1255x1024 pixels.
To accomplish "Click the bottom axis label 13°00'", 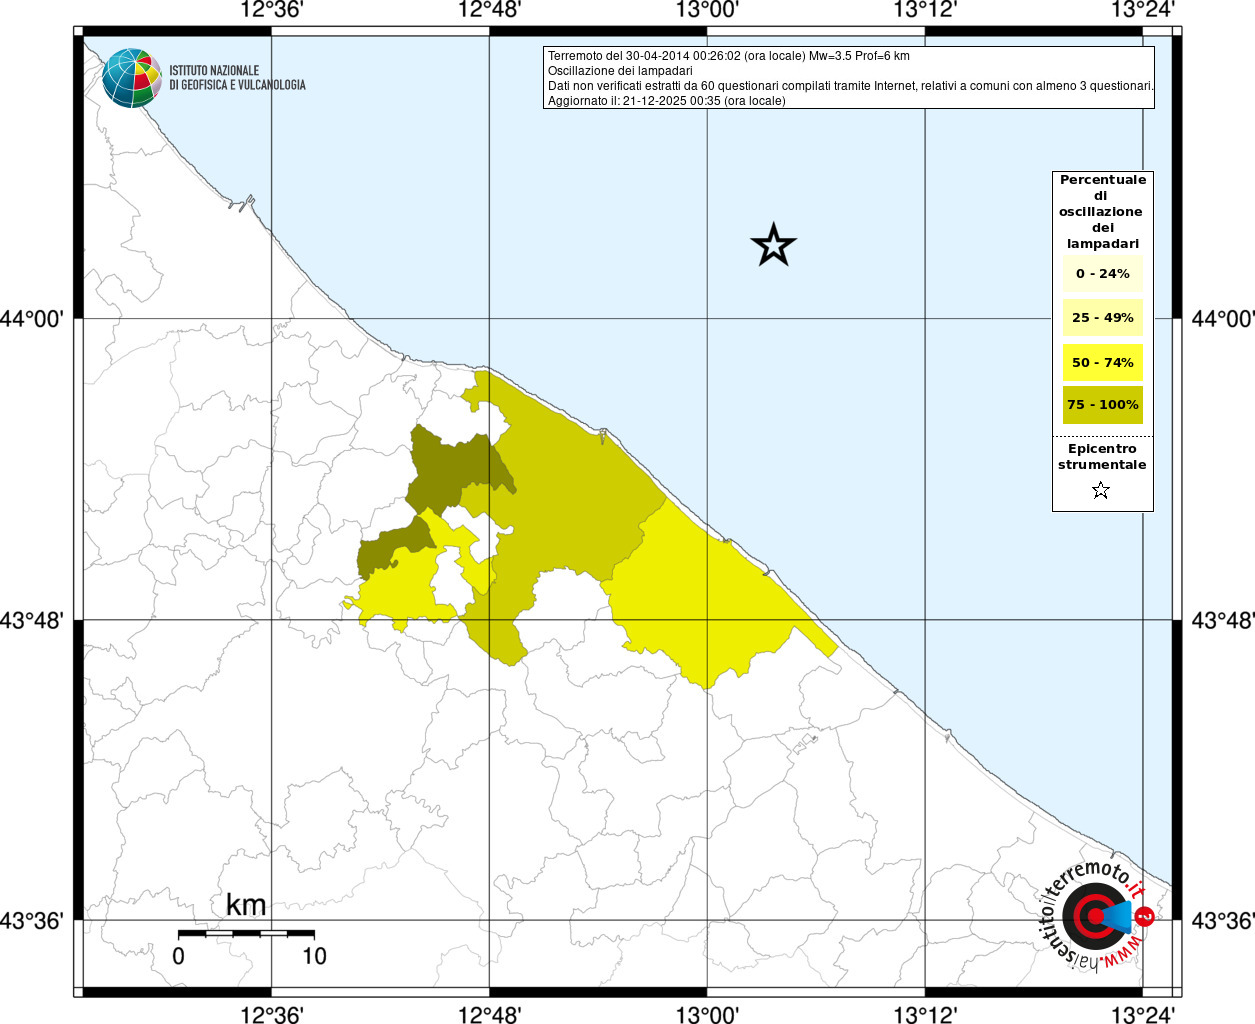I will [707, 1014].
